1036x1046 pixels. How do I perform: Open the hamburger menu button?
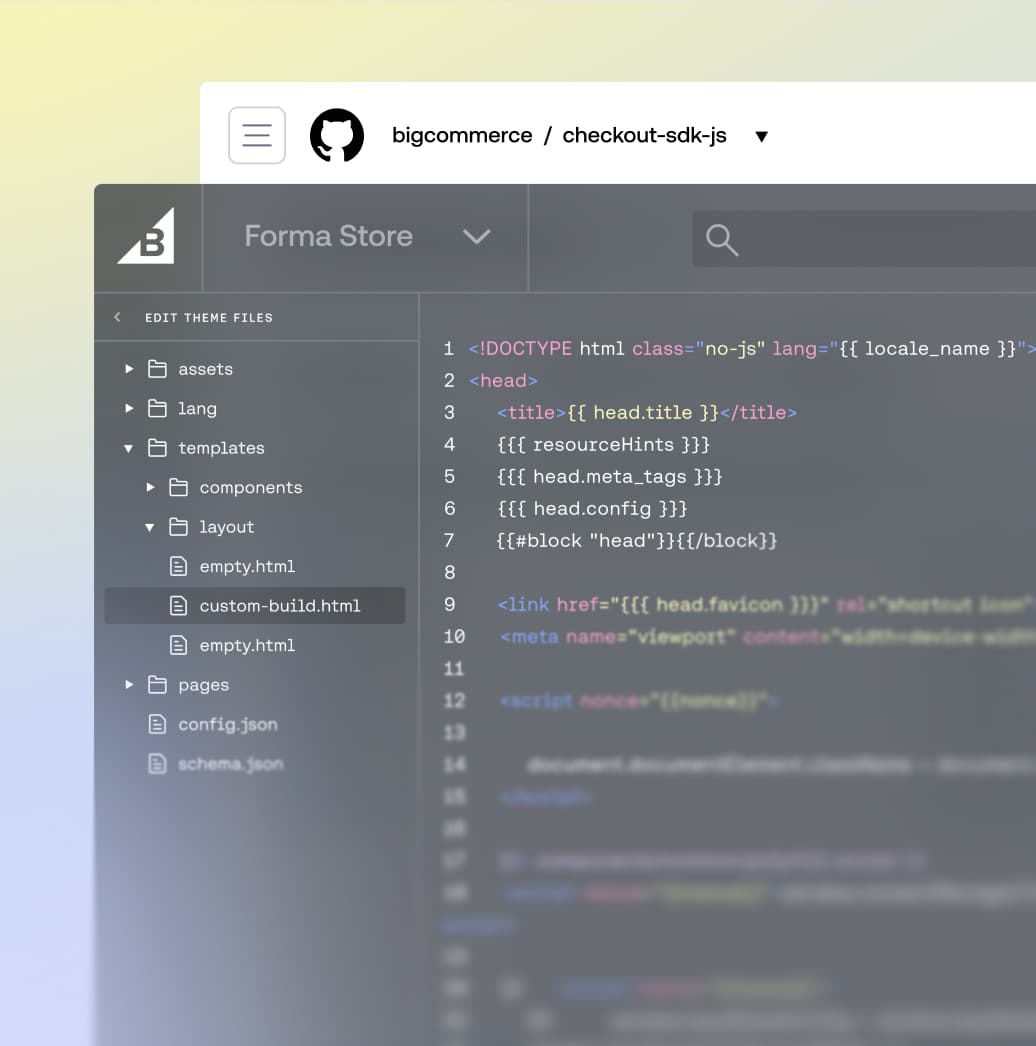pos(257,135)
